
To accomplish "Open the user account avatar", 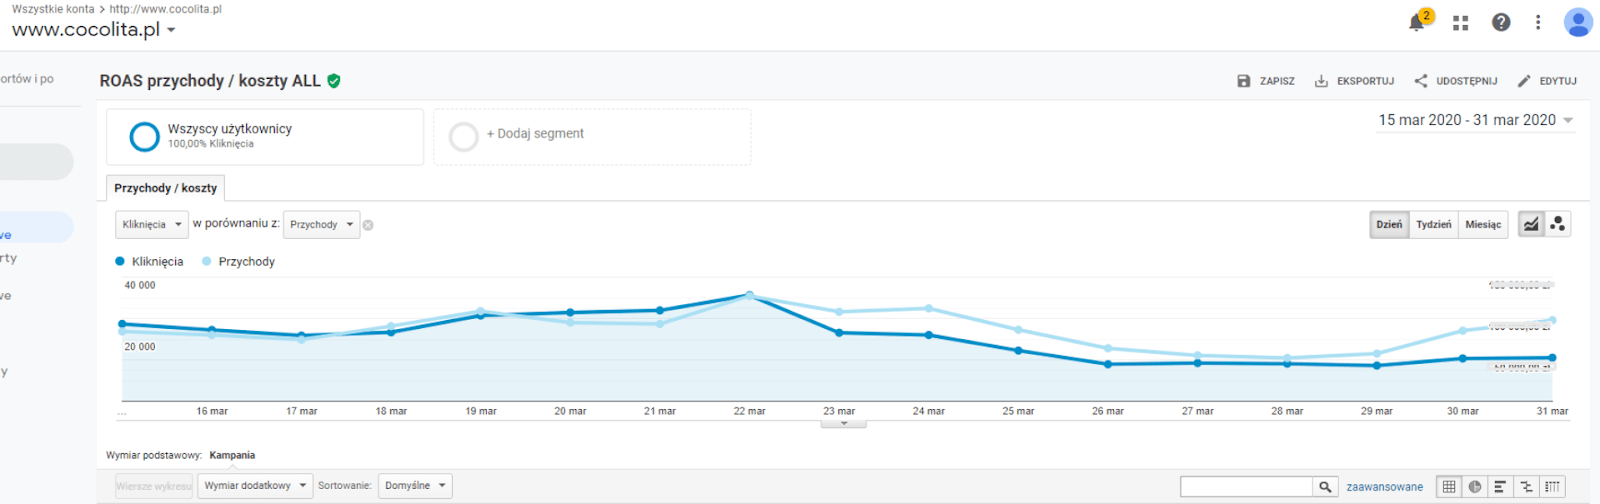I will point(1578,22).
